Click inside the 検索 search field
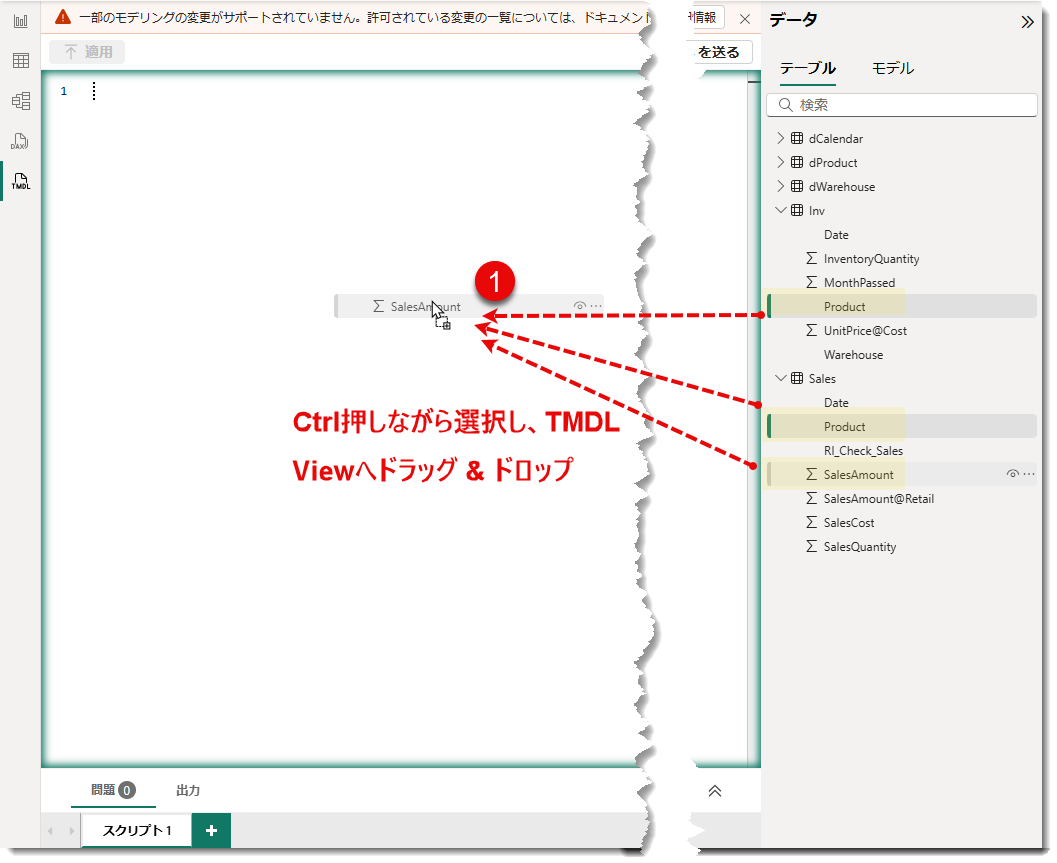Image resolution: width=1057 pixels, height=863 pixels. pyautogui.click(x=900, y=105)
